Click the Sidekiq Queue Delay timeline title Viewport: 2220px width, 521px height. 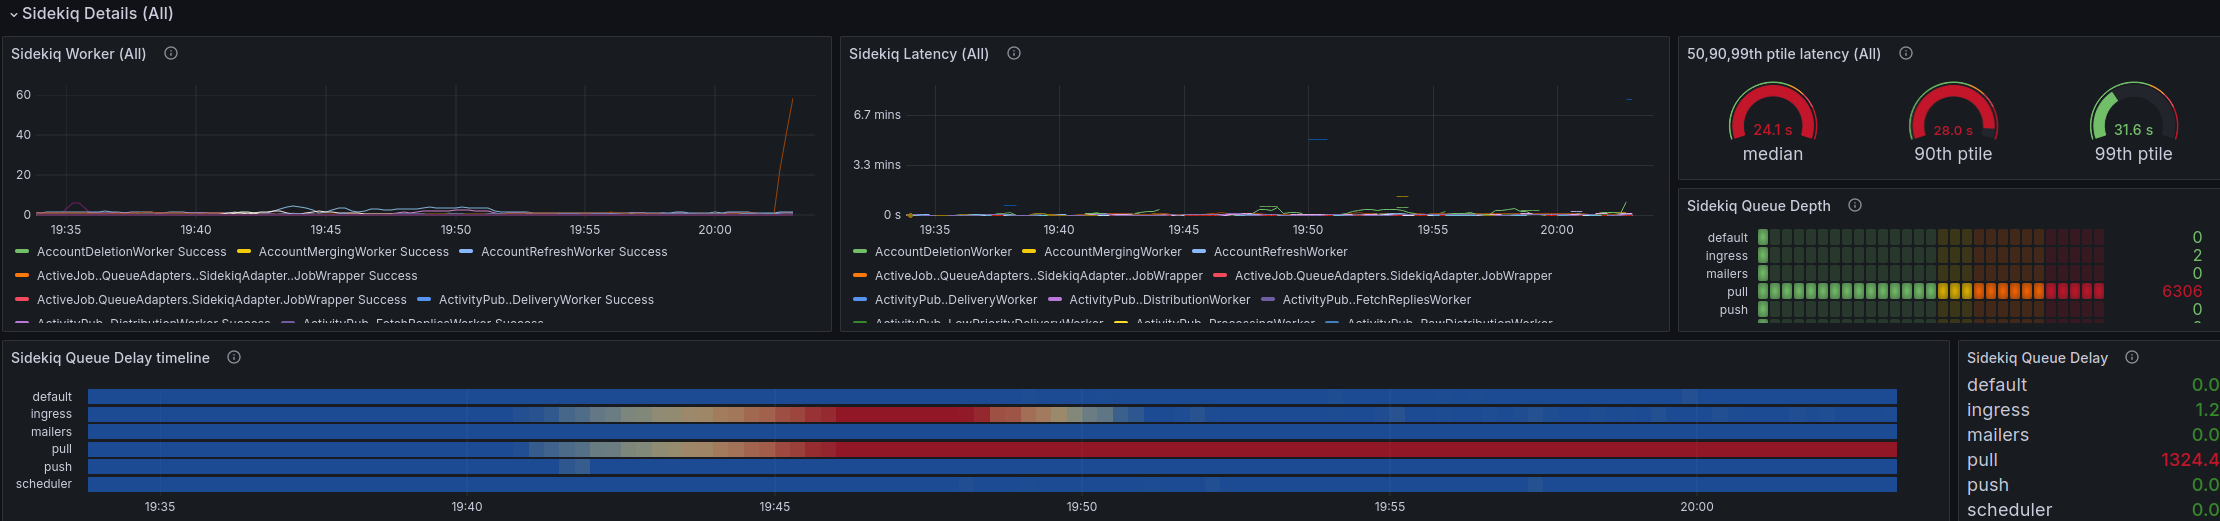[x=110, y=358]
